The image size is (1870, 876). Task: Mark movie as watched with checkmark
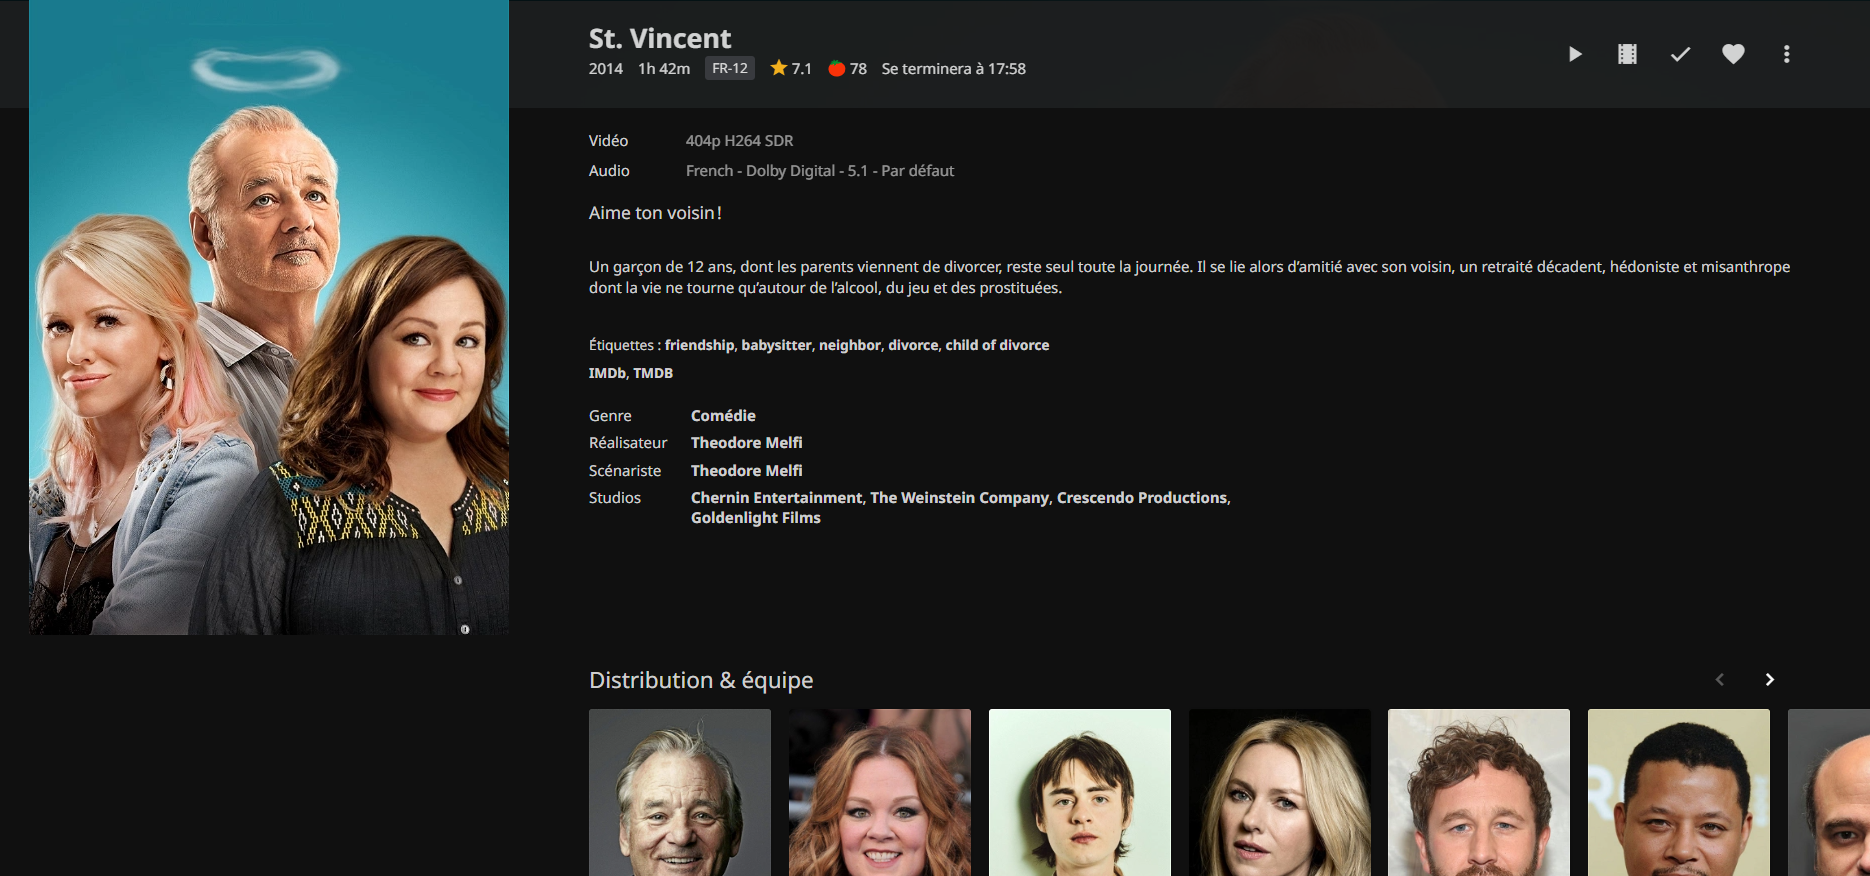(x=1680, y=54)
